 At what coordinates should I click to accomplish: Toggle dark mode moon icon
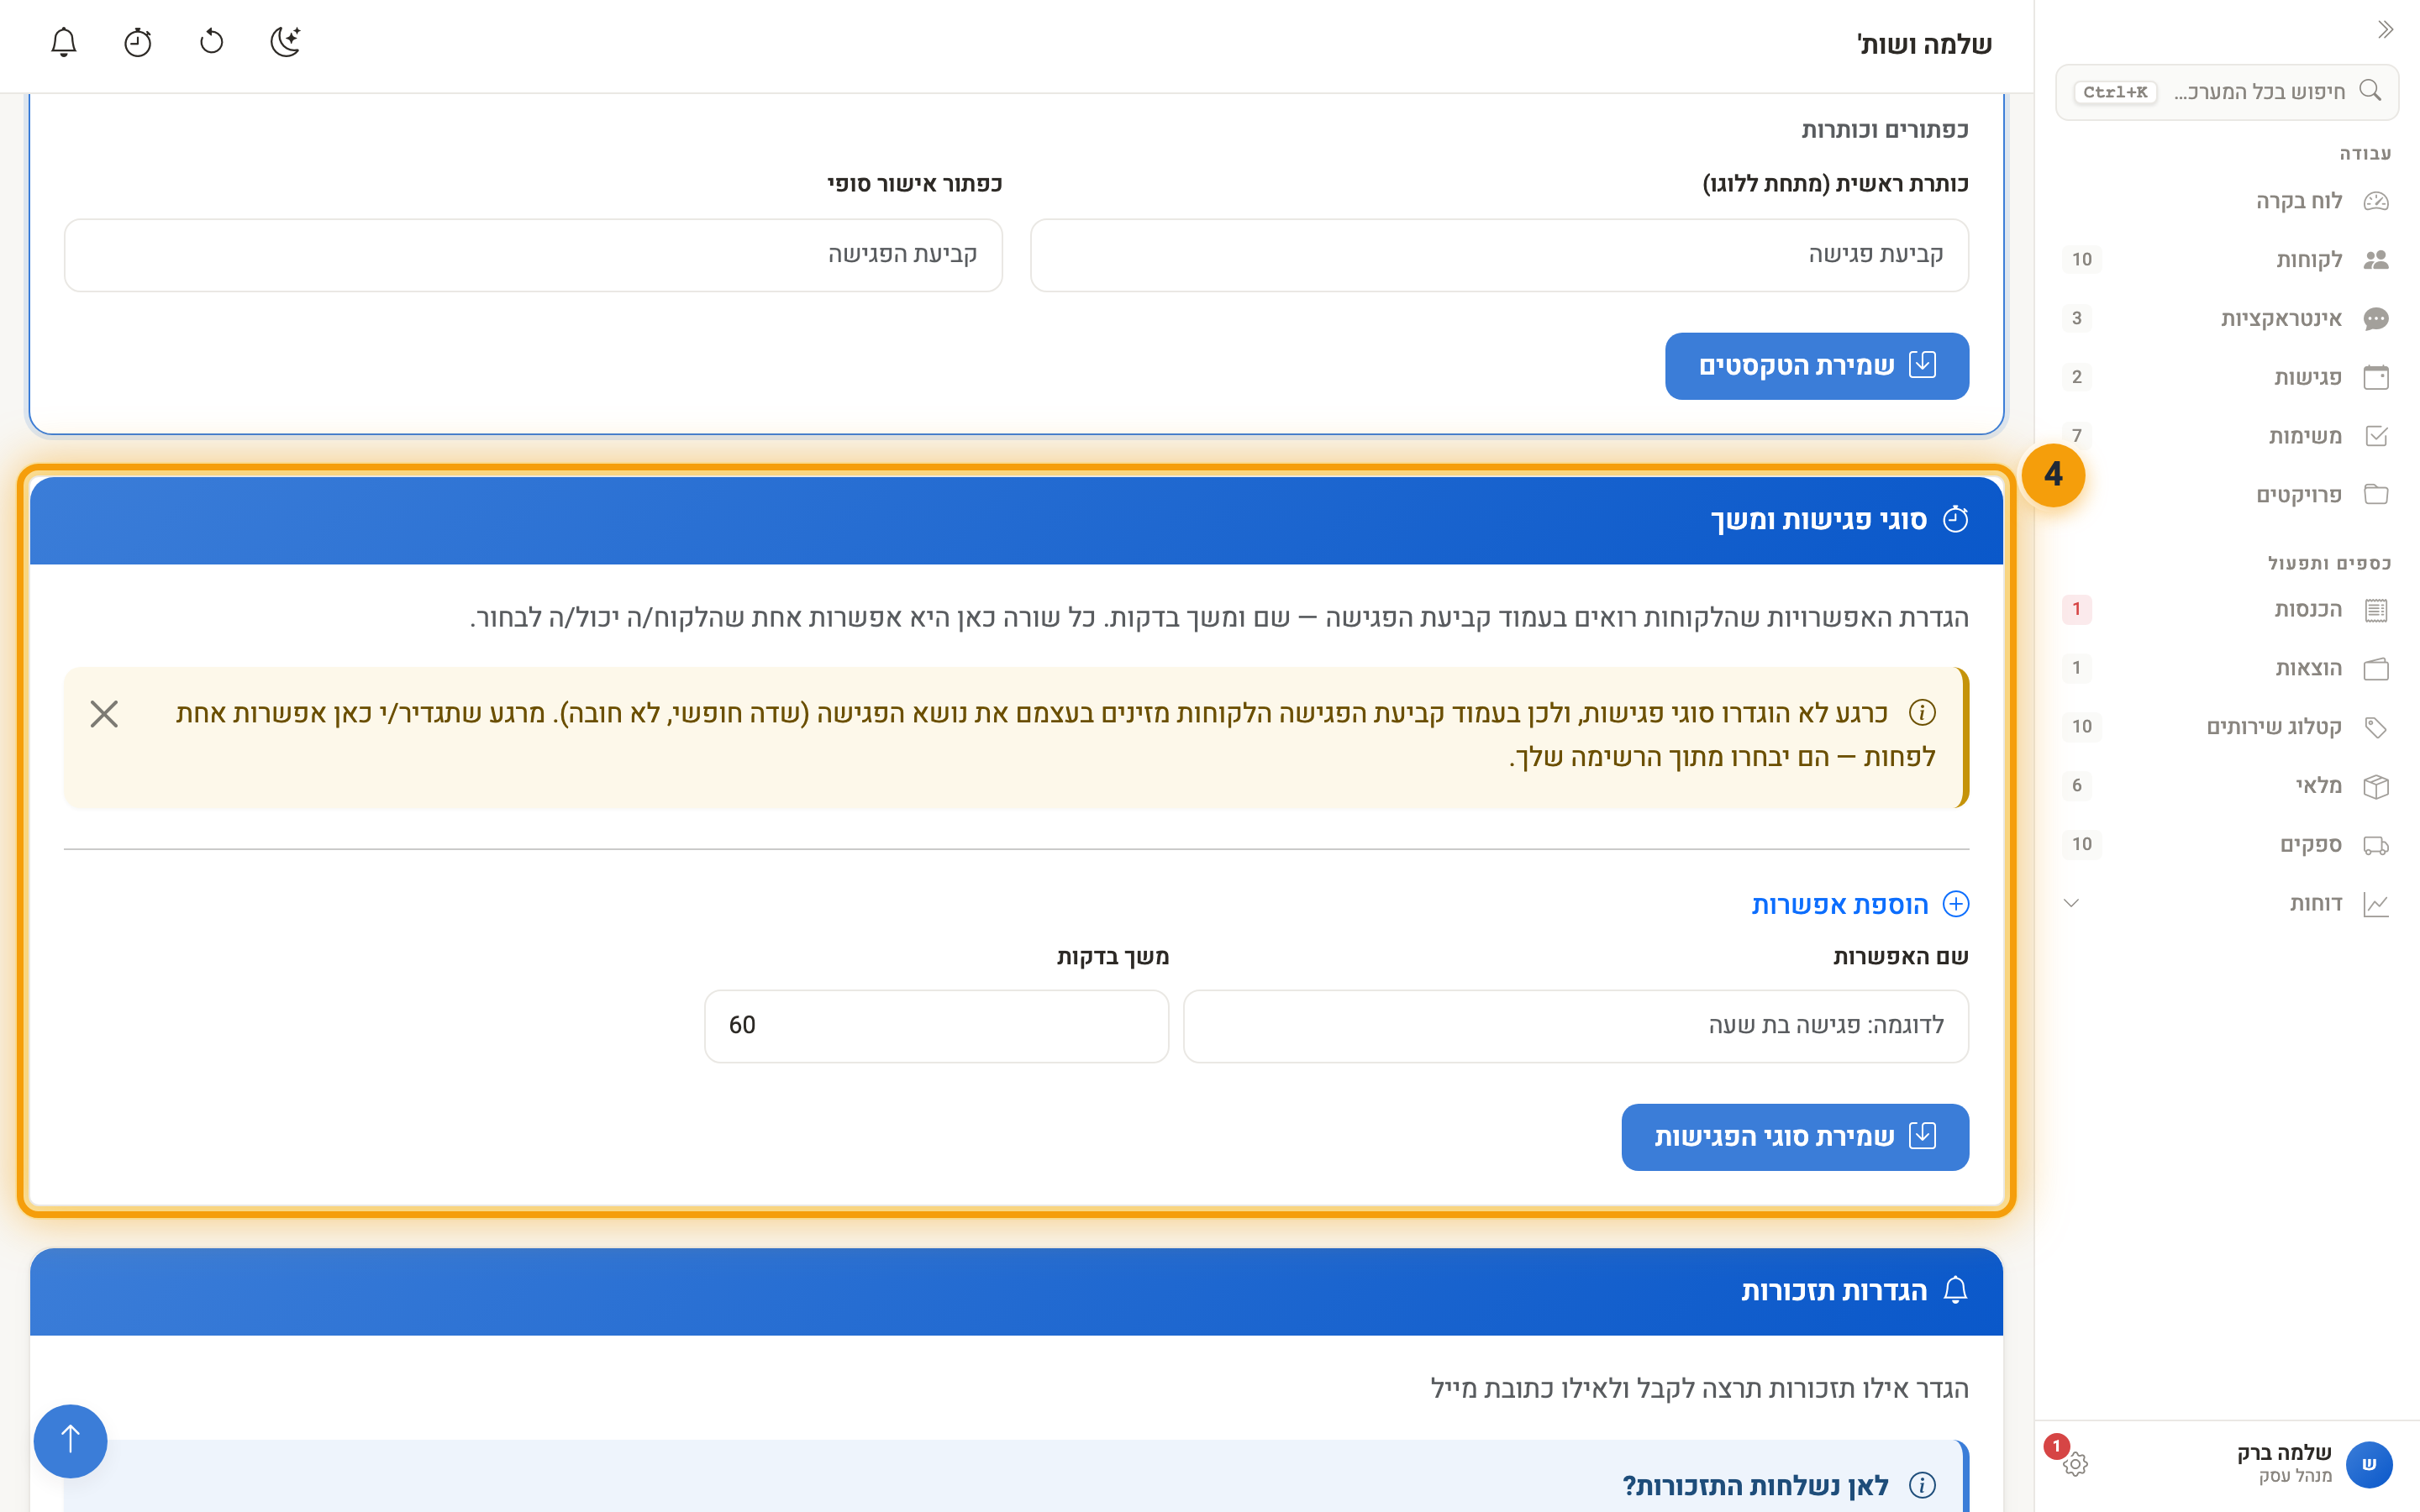[286, 42]
